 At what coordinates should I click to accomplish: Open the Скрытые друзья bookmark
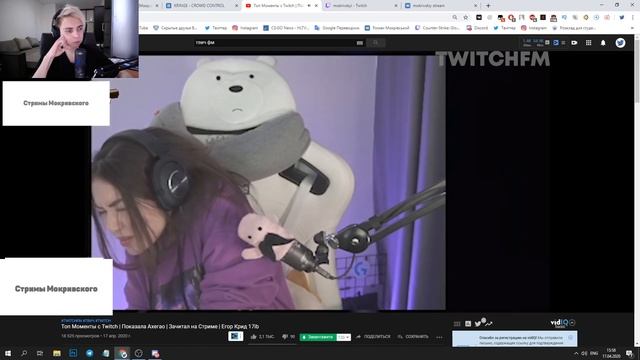click(175, 28)
